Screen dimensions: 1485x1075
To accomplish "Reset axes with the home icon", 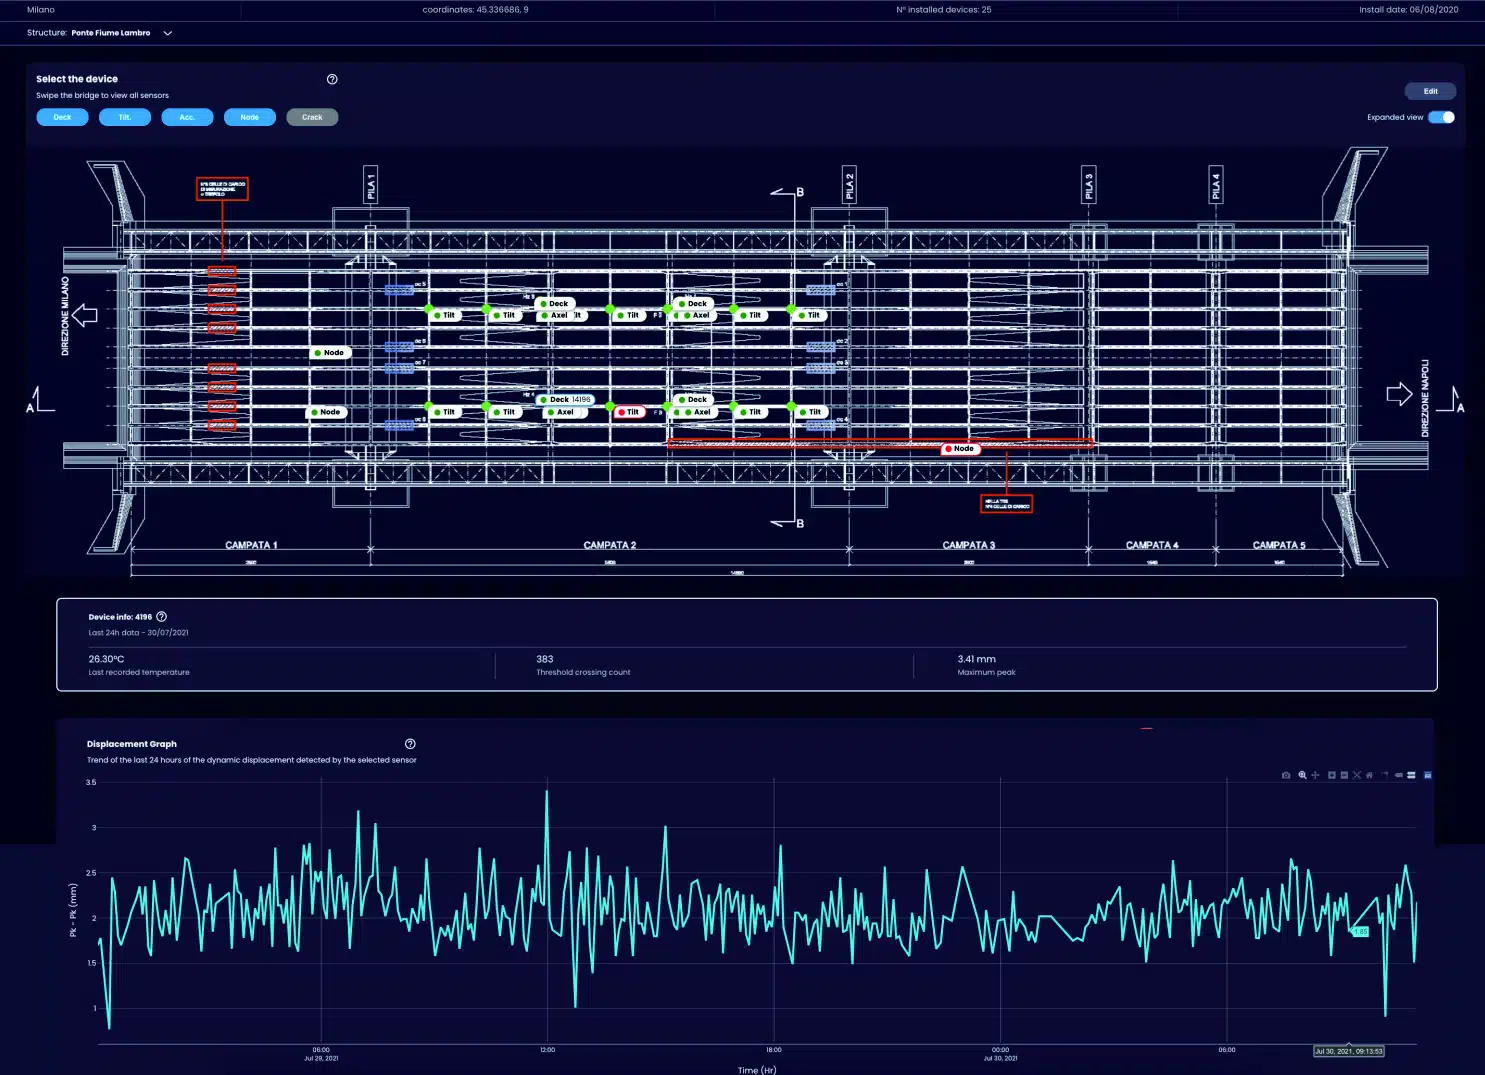I will point(1370,775).
